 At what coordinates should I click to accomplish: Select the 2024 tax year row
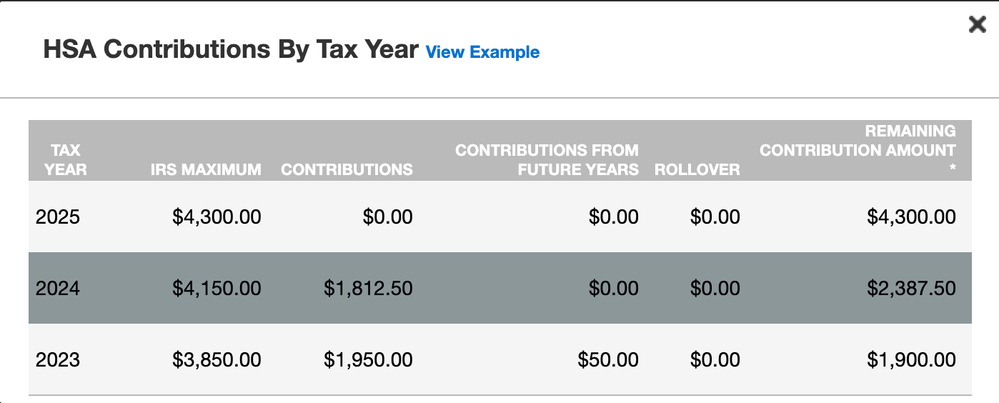[57, 288]
